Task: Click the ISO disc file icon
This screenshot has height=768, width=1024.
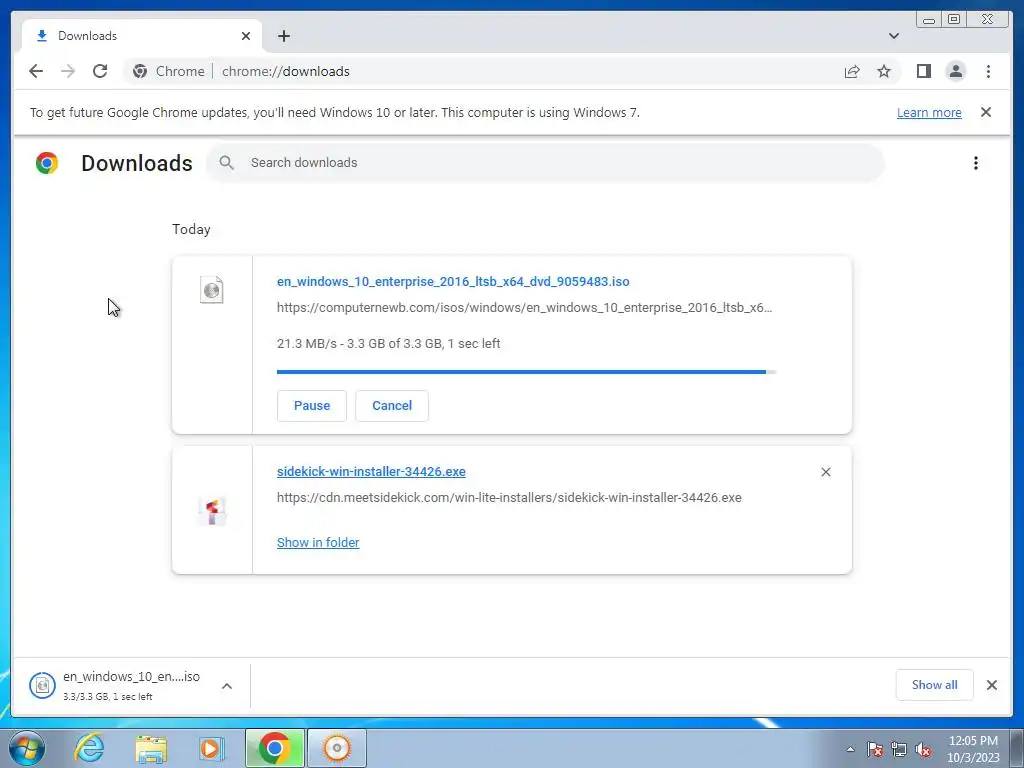Action: click(212, 289)
